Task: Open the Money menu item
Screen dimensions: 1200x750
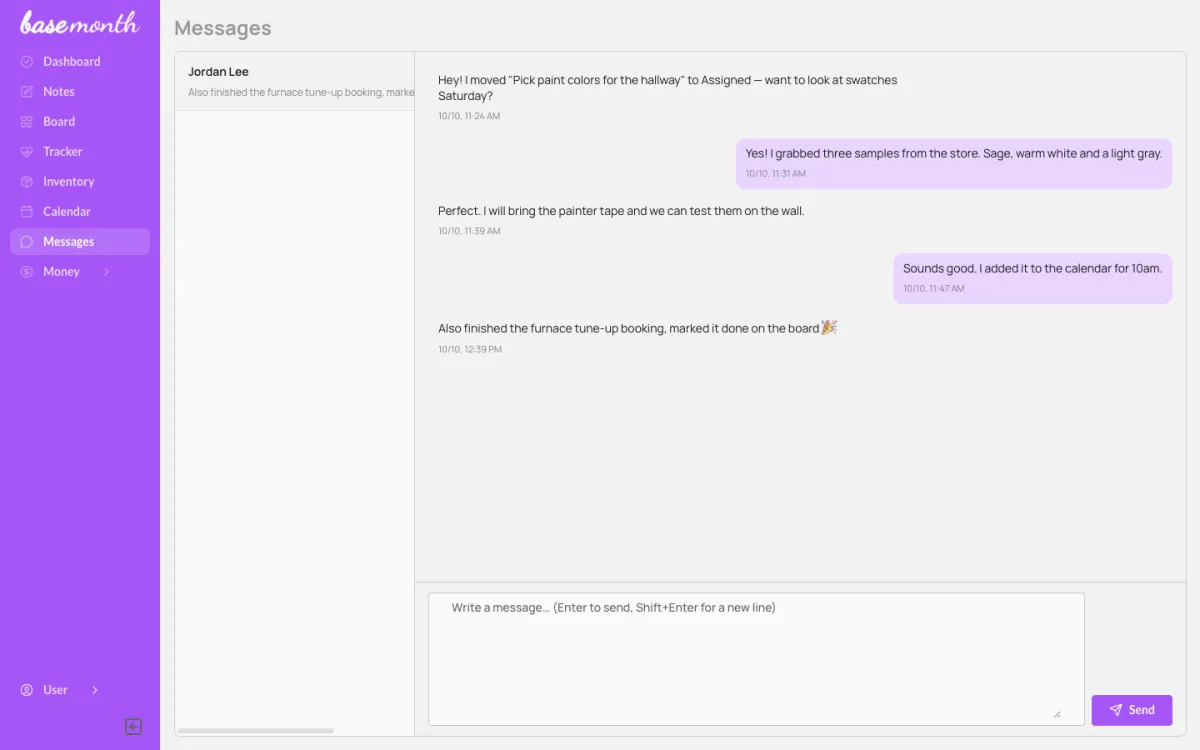Action: click(x=61, y=272)
